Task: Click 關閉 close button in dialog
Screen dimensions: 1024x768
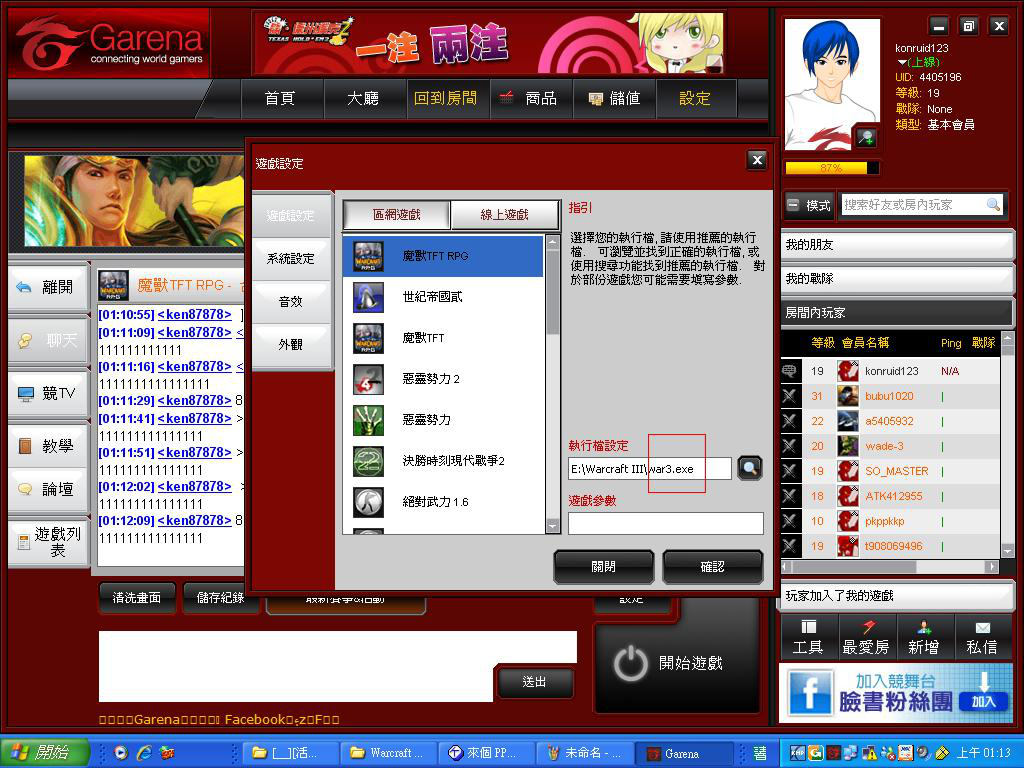Action: click(x=603, y=567)
